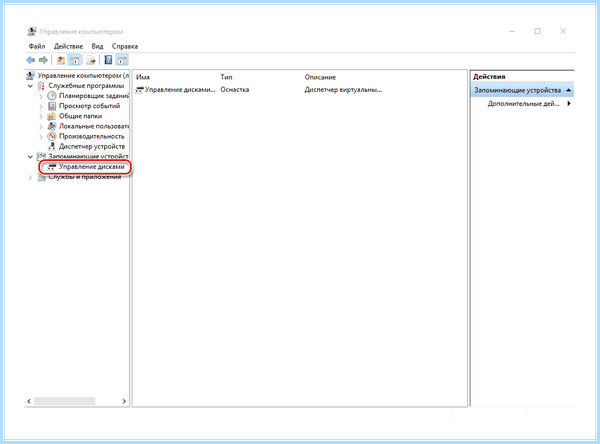Click the tree pane horizontal scrollbar thumb
The image size is (600, 444).
coord(64,401)
